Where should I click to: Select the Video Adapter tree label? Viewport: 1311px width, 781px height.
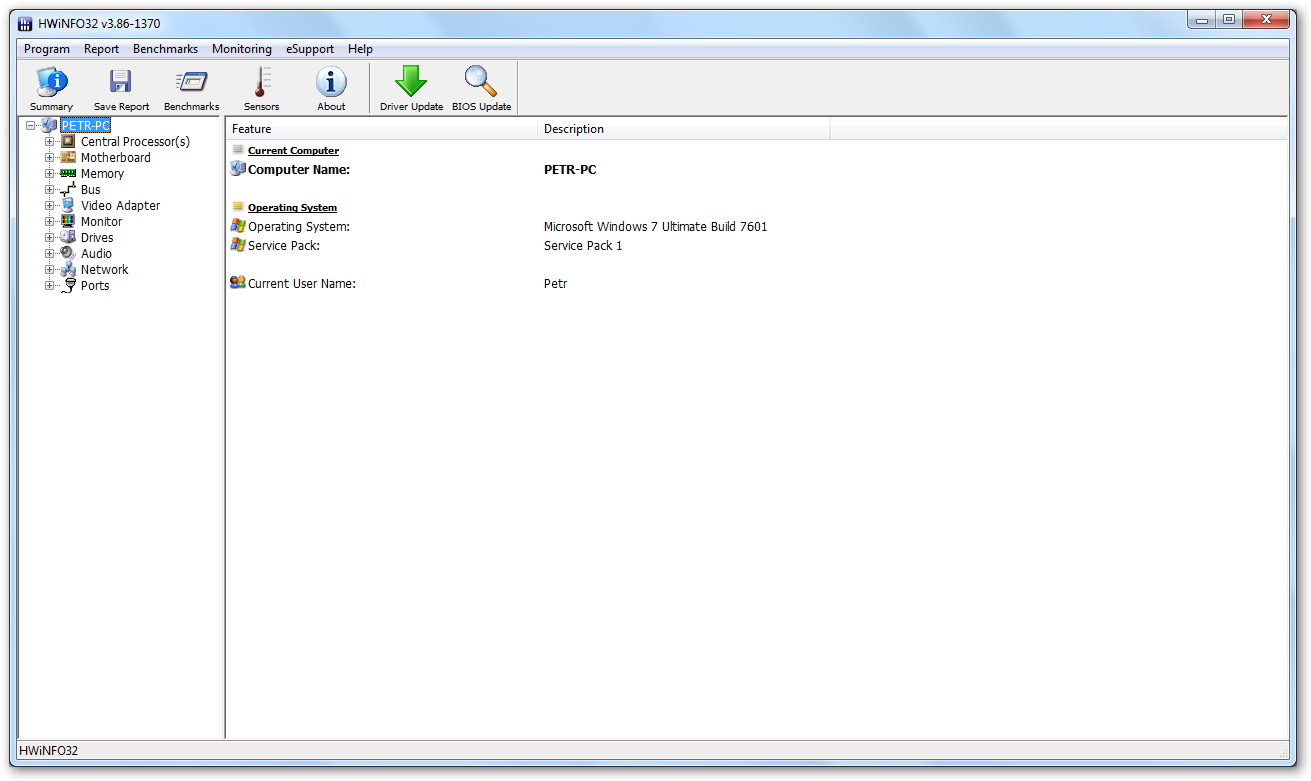click(x=120, y=206)
